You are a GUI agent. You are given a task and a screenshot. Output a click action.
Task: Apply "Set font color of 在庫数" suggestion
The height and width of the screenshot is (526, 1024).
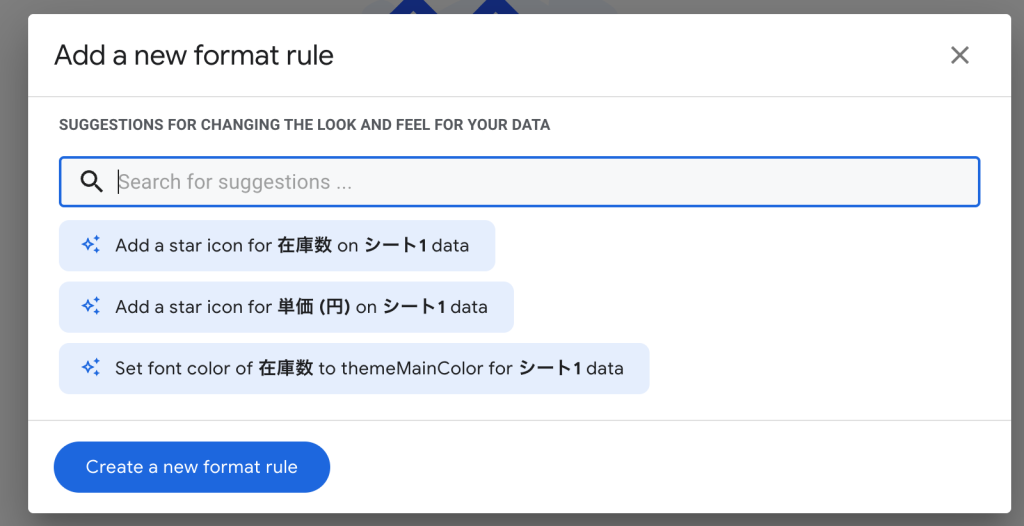click(354, 369)
